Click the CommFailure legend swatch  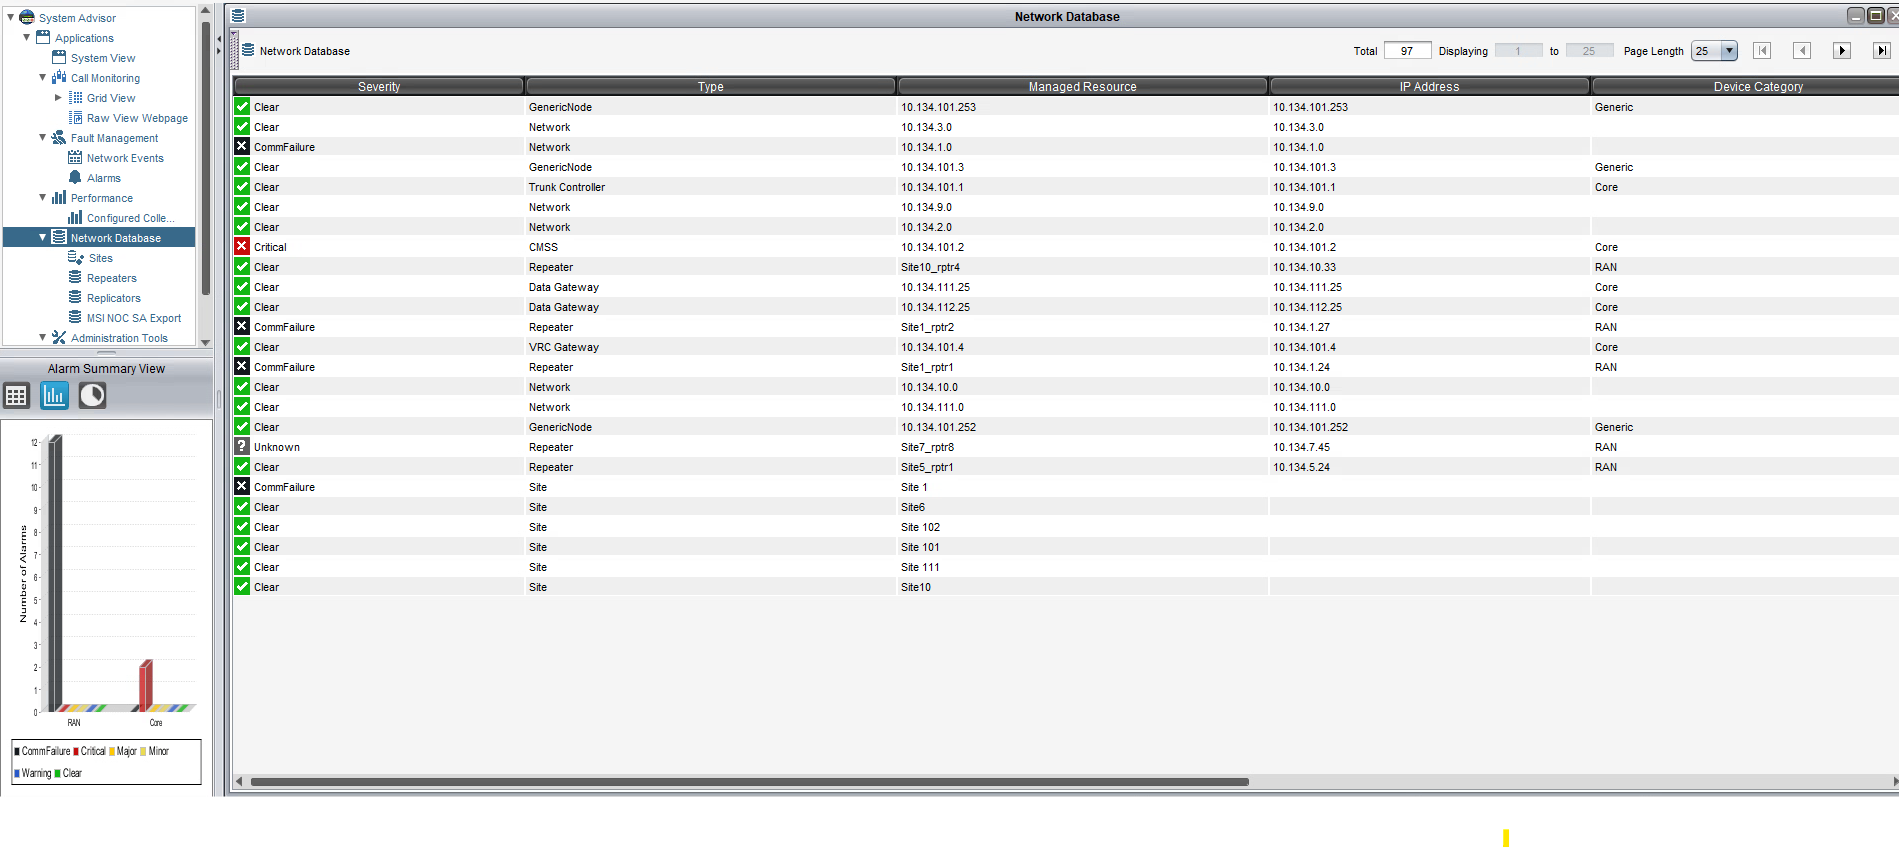click(17, 752)
